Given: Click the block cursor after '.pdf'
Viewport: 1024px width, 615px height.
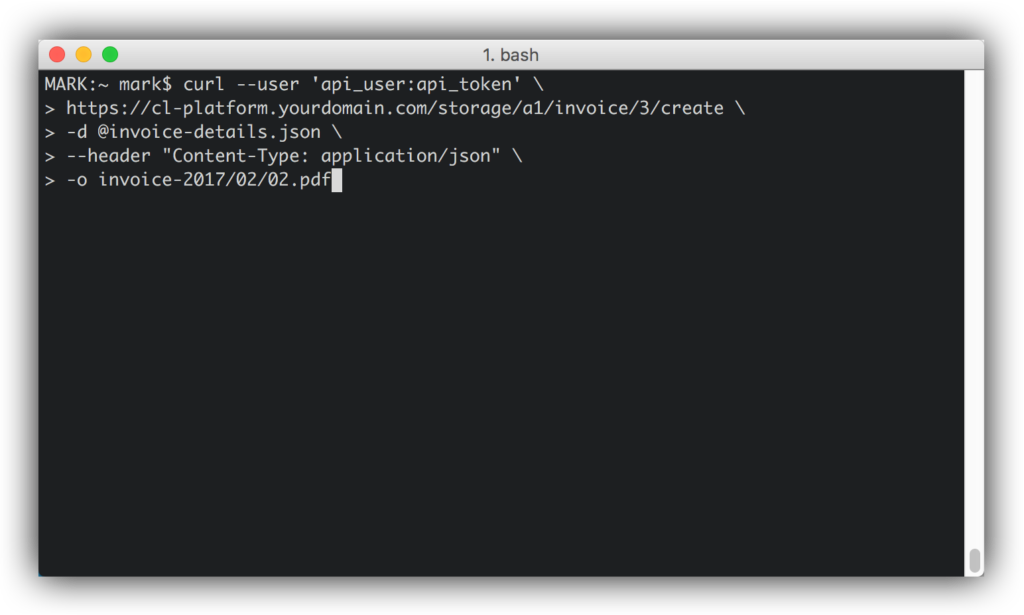Looking at the screenshot, I should coord(337,181).
